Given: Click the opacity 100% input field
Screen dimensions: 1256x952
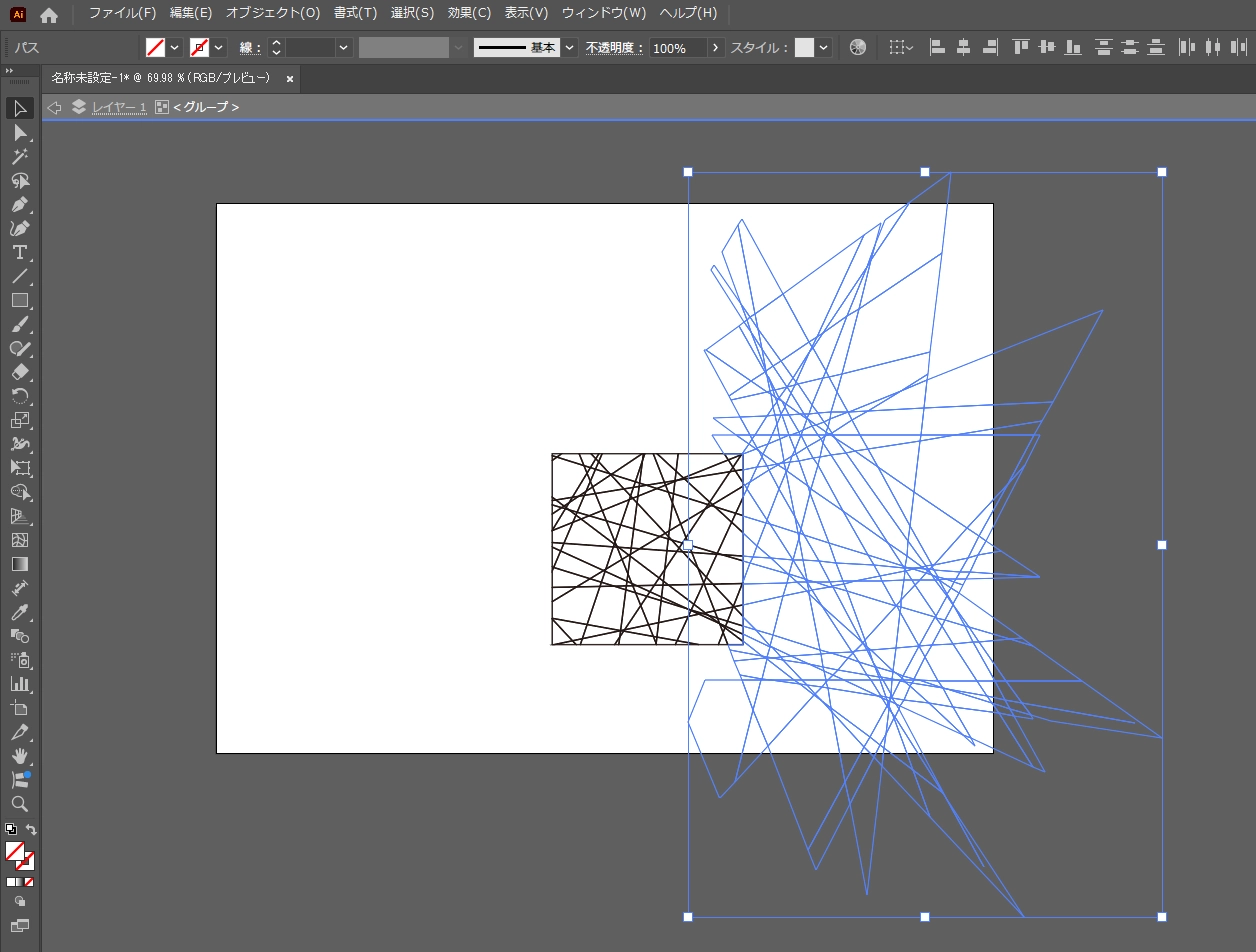Looking at the screenshot, I should pos(678,48).
